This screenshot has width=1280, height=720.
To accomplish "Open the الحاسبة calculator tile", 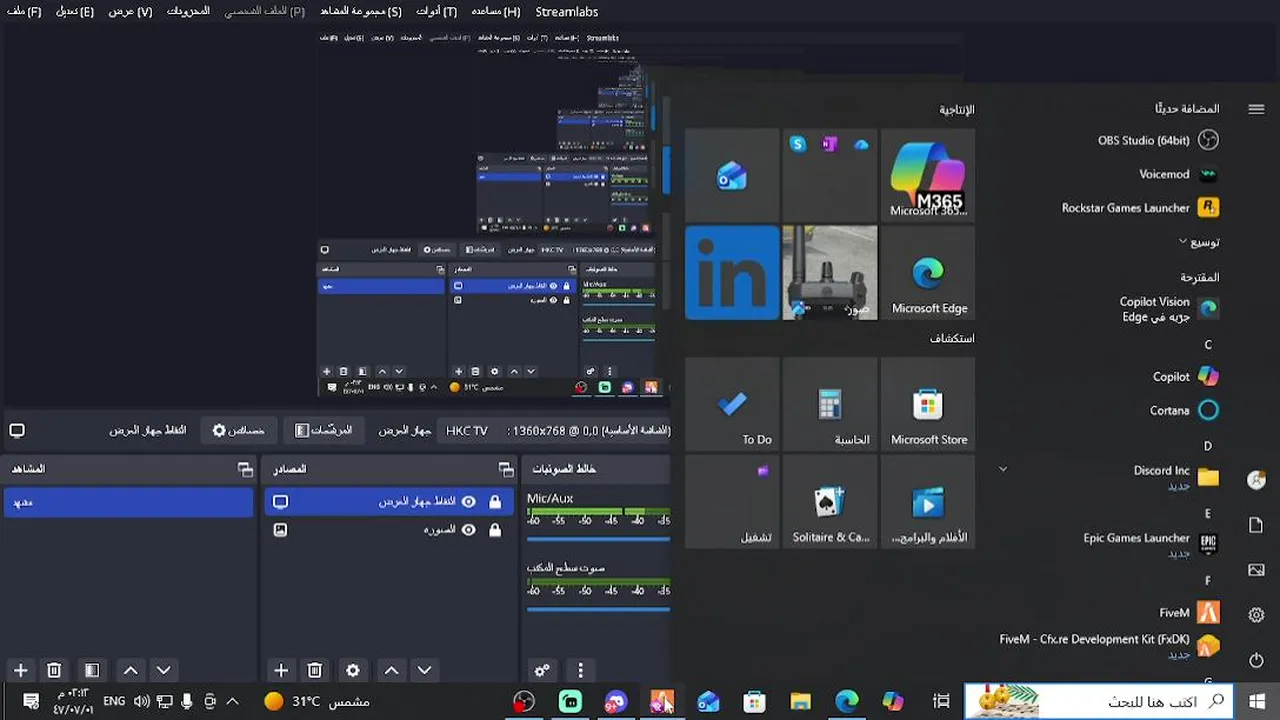I will click(x=830, y=404).
